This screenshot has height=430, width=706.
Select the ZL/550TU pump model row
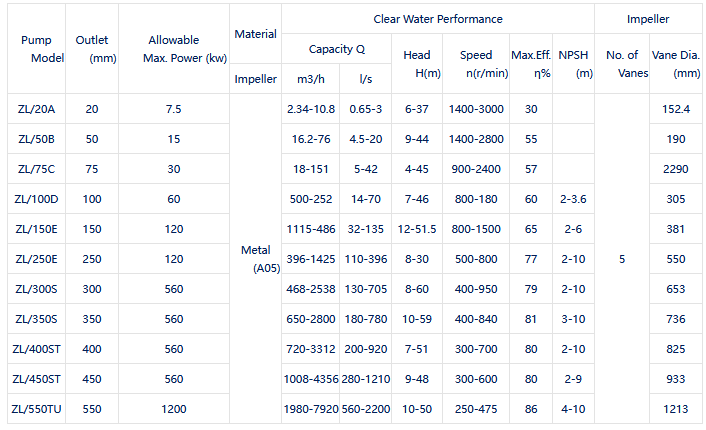pos(36,409)
